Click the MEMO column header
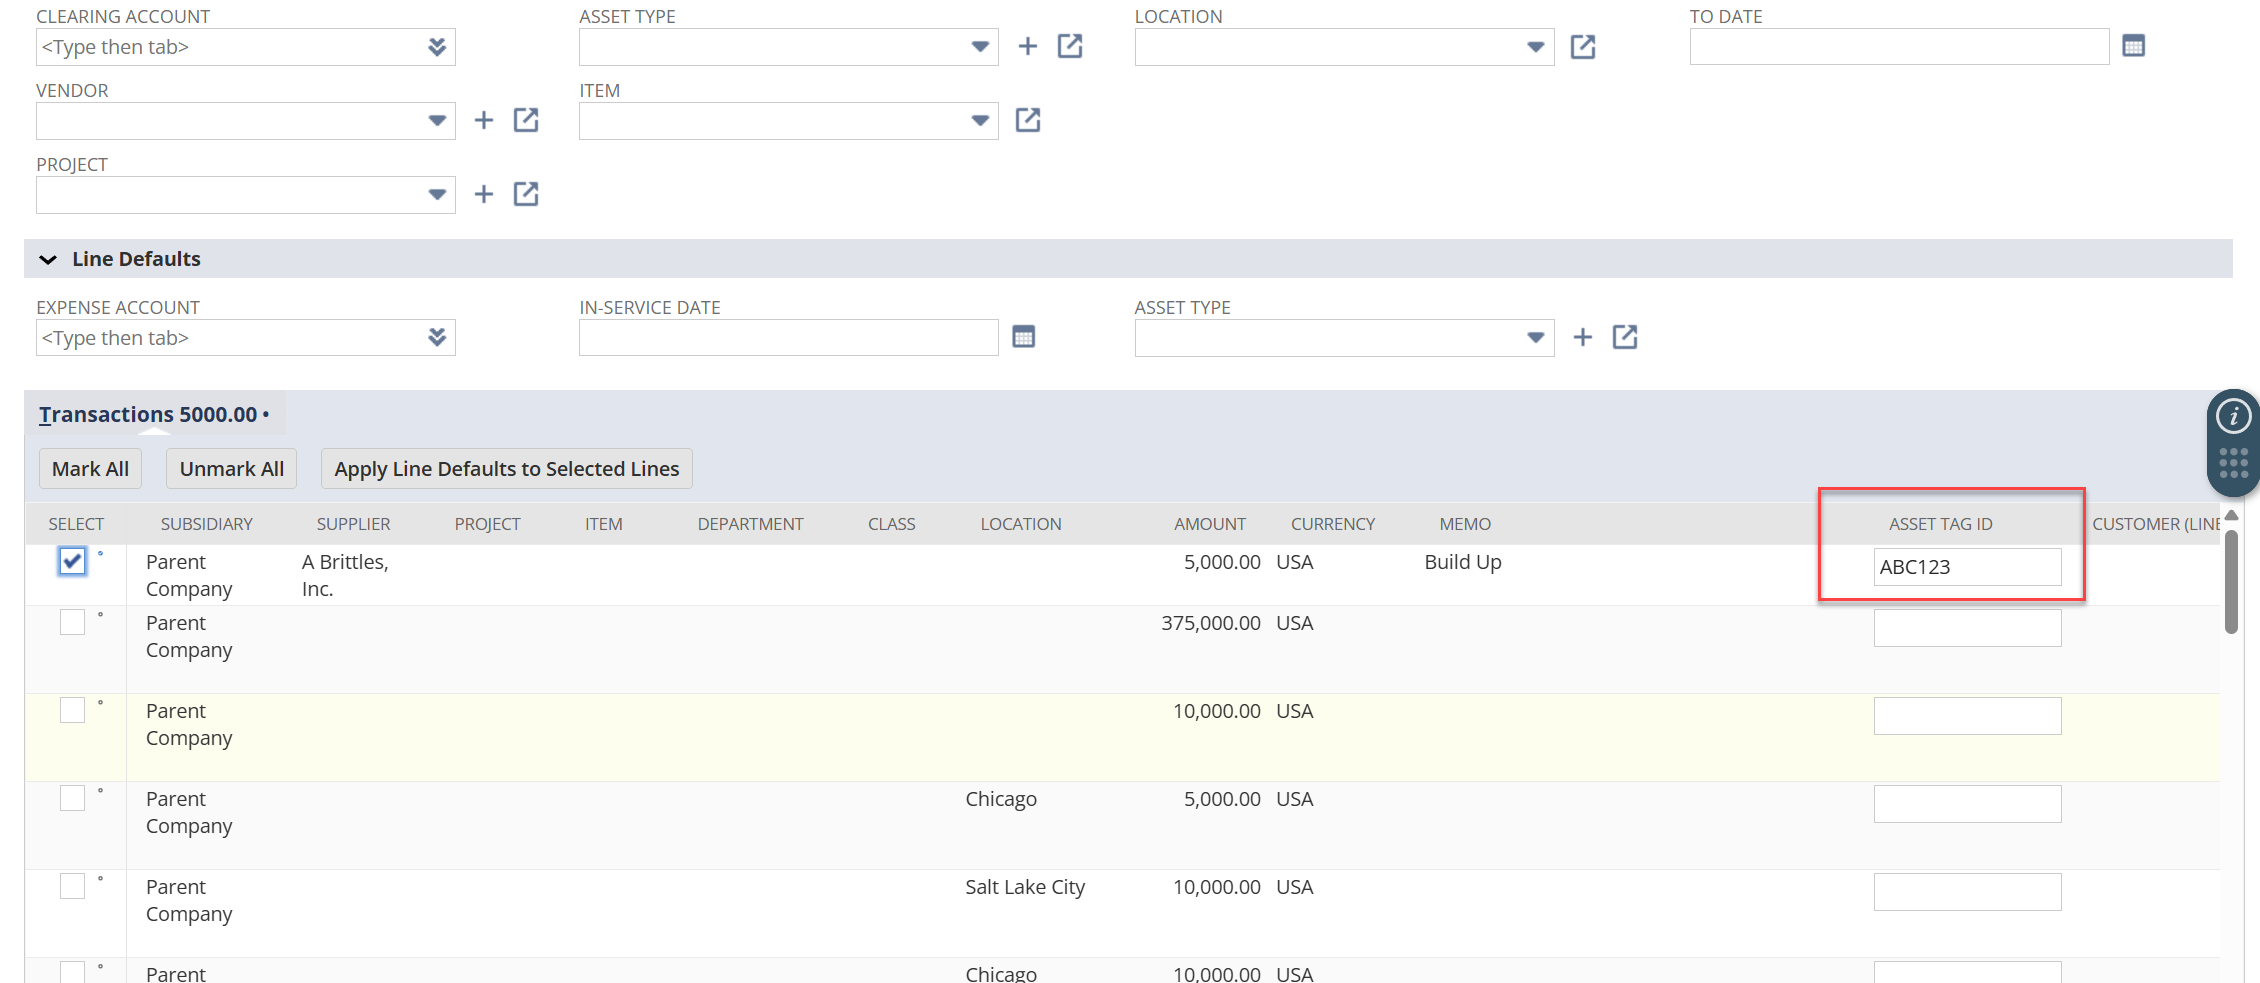The width and height of the screenshot is (2260, 983). (x=1465, y=524)
